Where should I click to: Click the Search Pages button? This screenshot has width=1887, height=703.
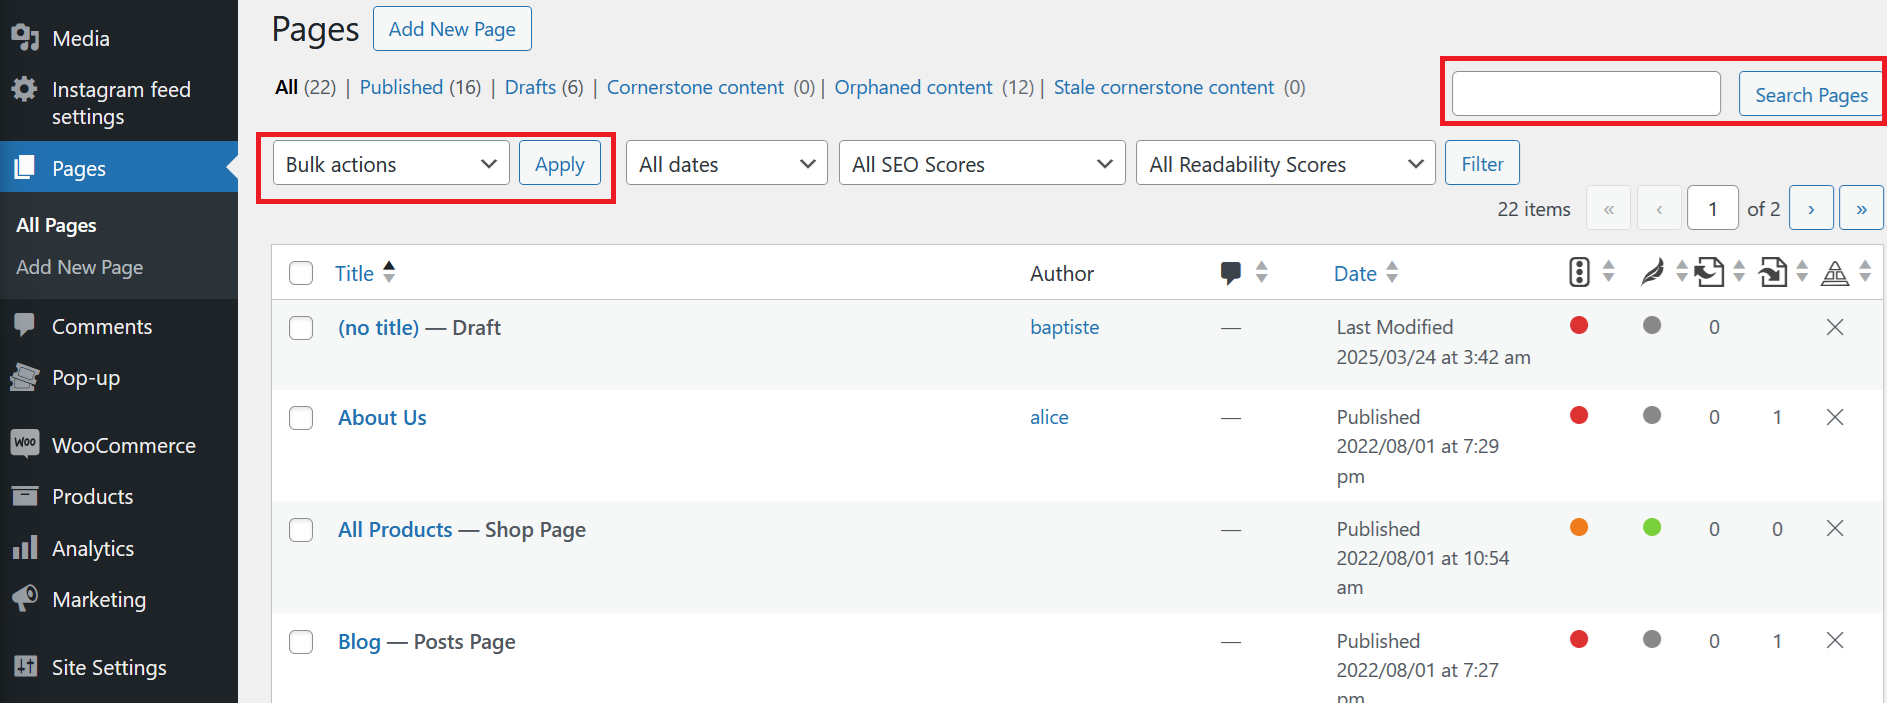click(x=1811, y=95)
